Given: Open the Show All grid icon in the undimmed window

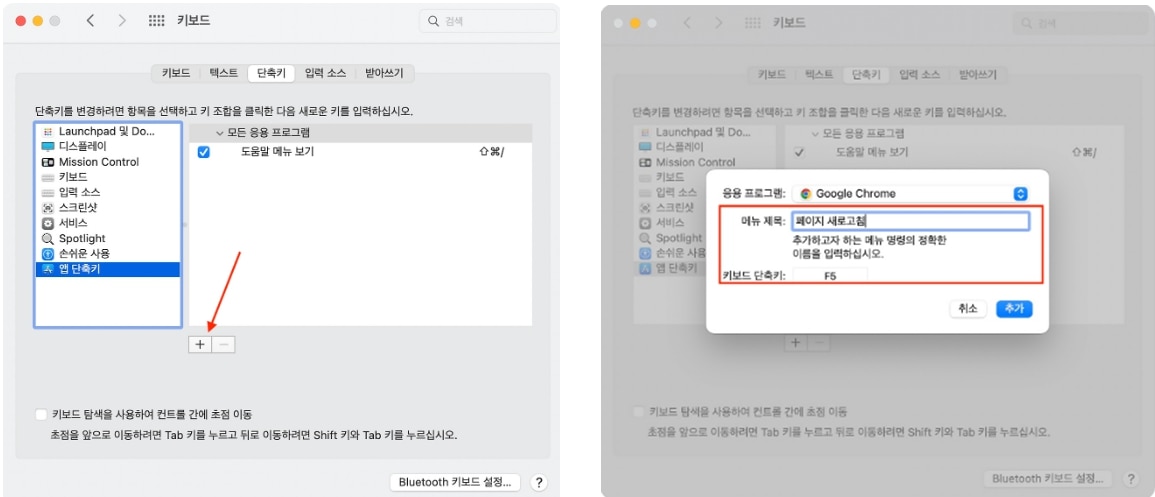Looking at the screenshot, I should pyautogui.click(x=157, y=21).
